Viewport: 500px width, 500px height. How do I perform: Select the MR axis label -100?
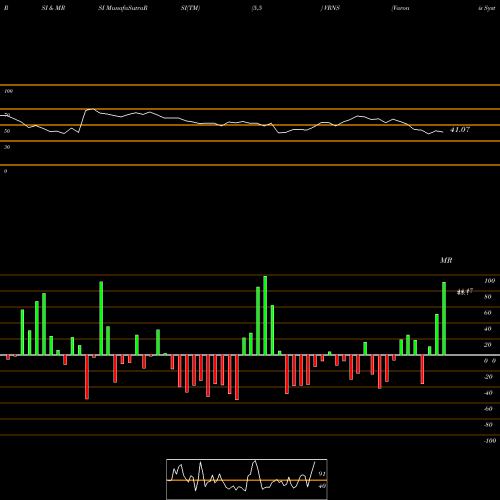coord(489,441)
